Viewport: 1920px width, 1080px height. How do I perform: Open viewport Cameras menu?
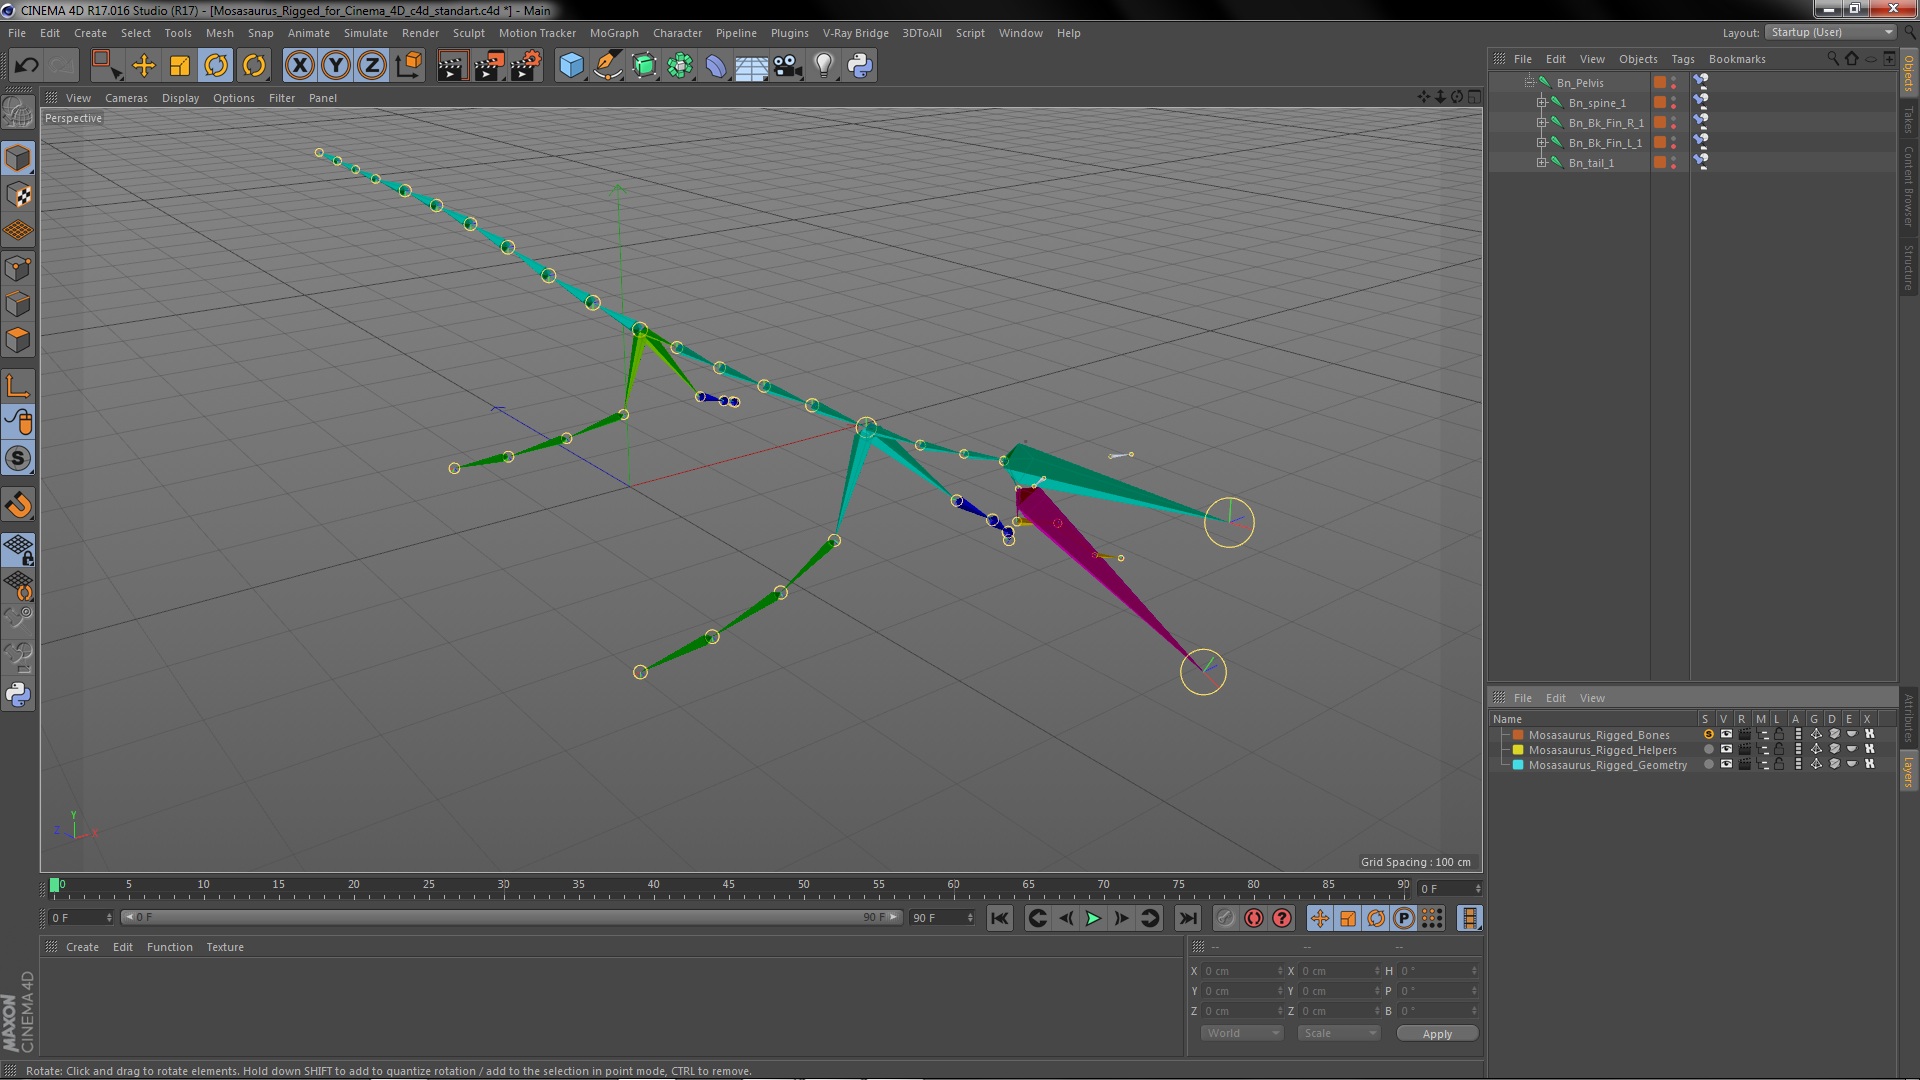pos(126,98)
